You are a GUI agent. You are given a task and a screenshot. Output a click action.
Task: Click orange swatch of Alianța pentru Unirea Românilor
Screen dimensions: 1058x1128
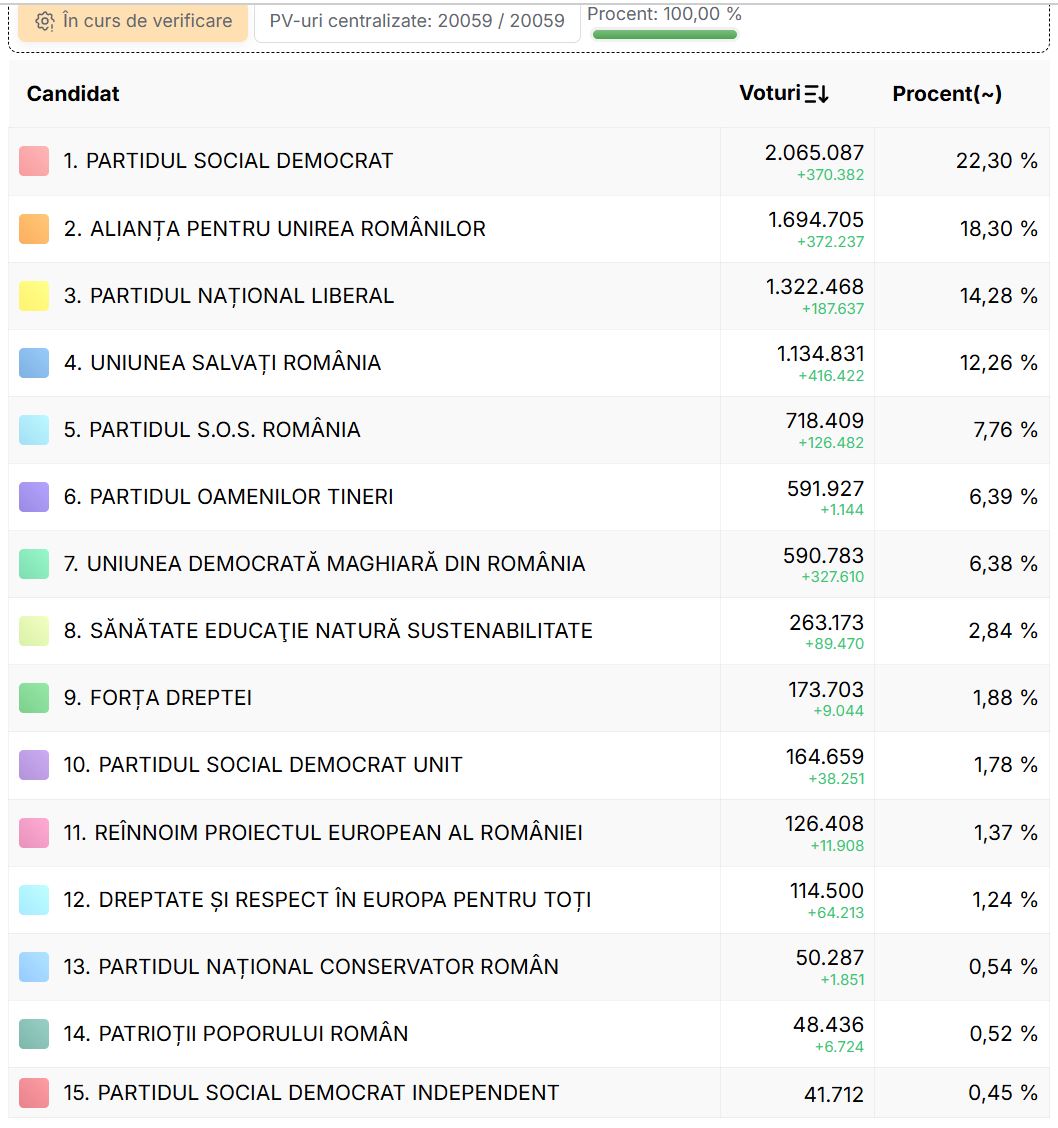(x=34, y=229)
